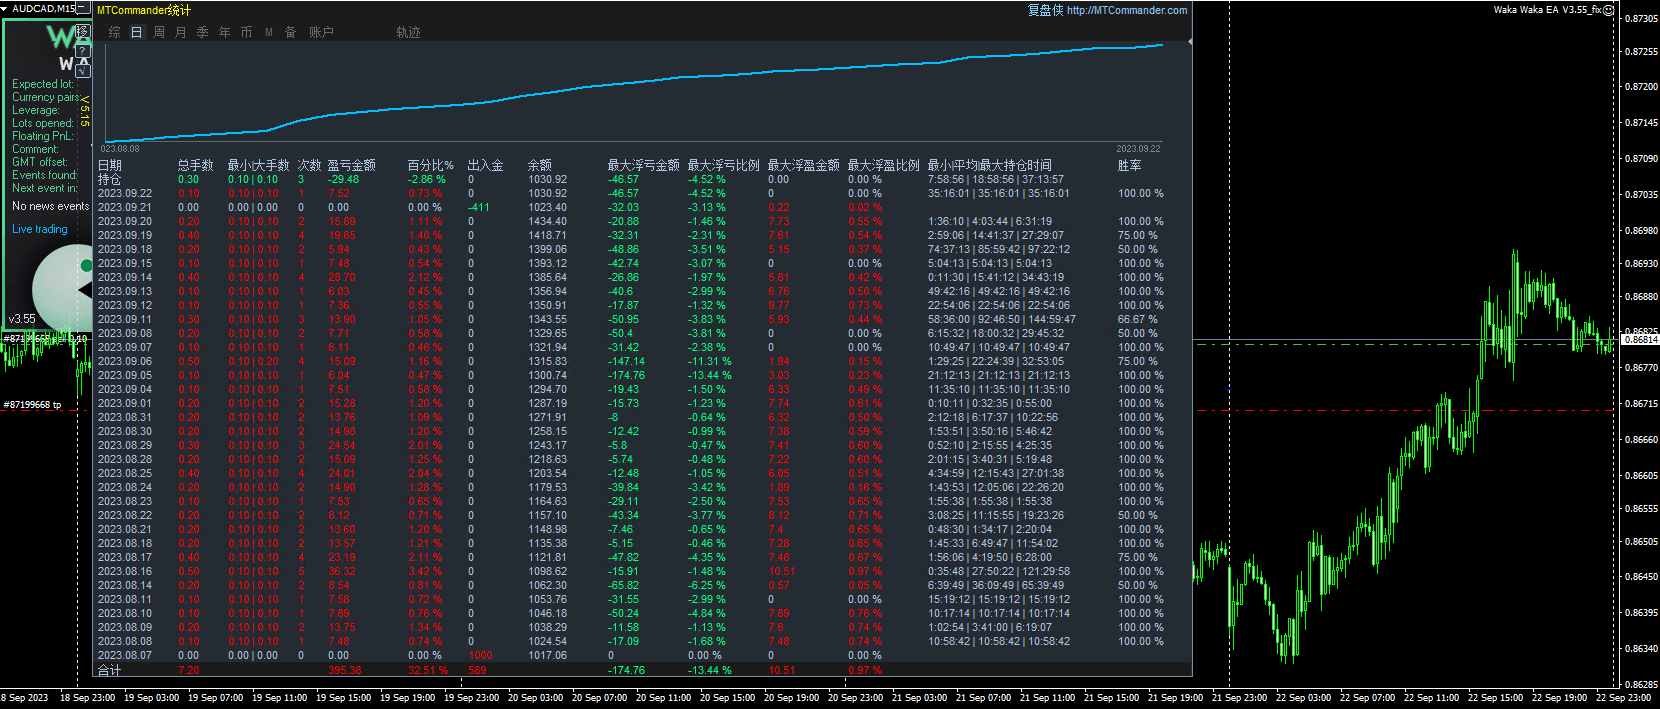The height and width of the screenshot is (709, 1660).
Task: Click the √ checkmark panel button
Action: (x=84, y=70)
